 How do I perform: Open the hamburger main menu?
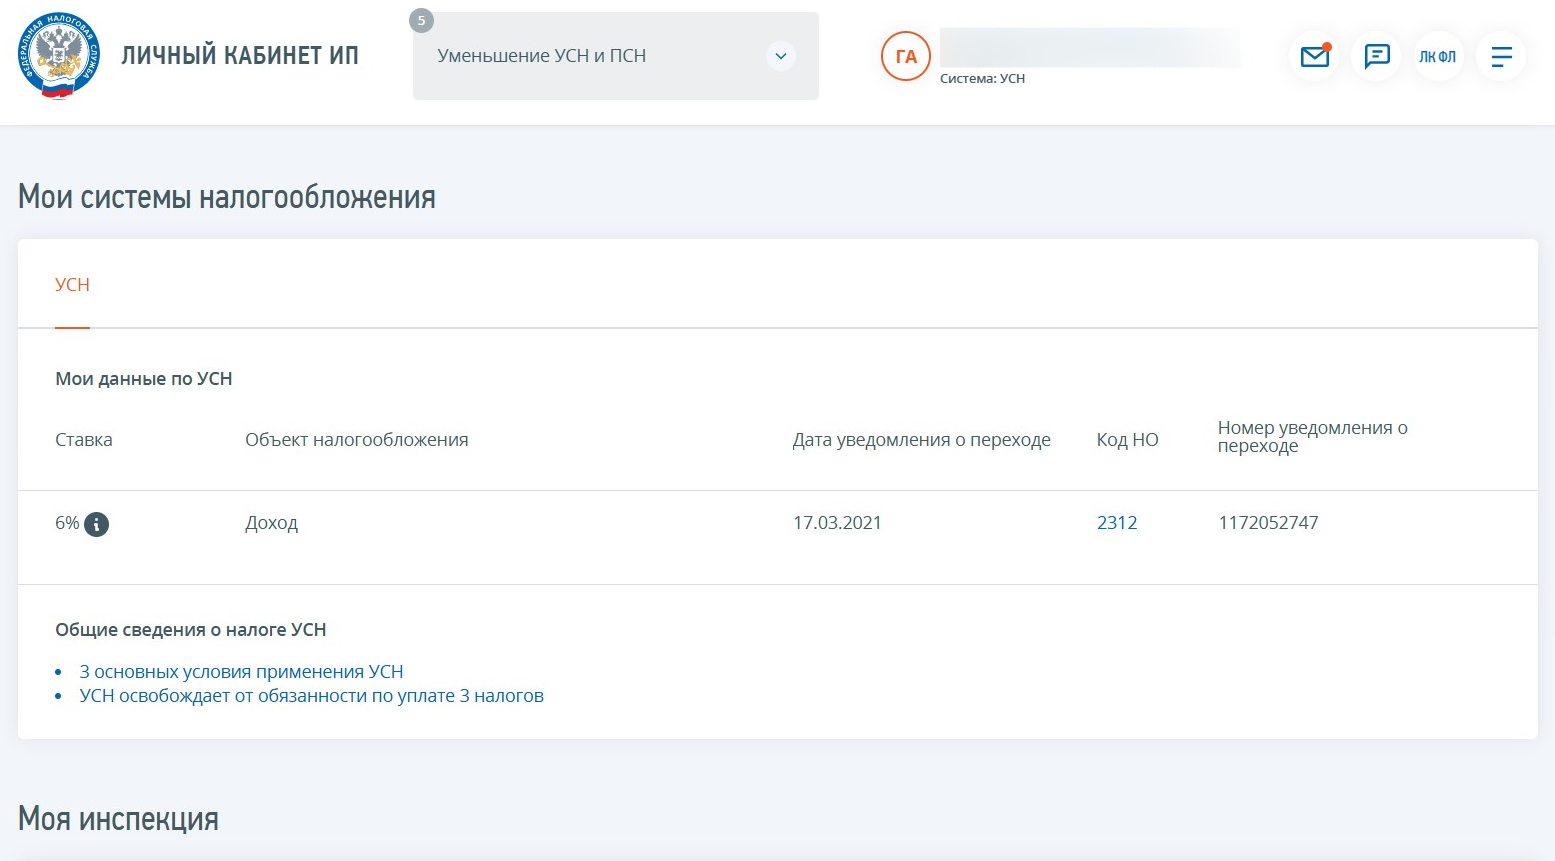pos(1501,57)
